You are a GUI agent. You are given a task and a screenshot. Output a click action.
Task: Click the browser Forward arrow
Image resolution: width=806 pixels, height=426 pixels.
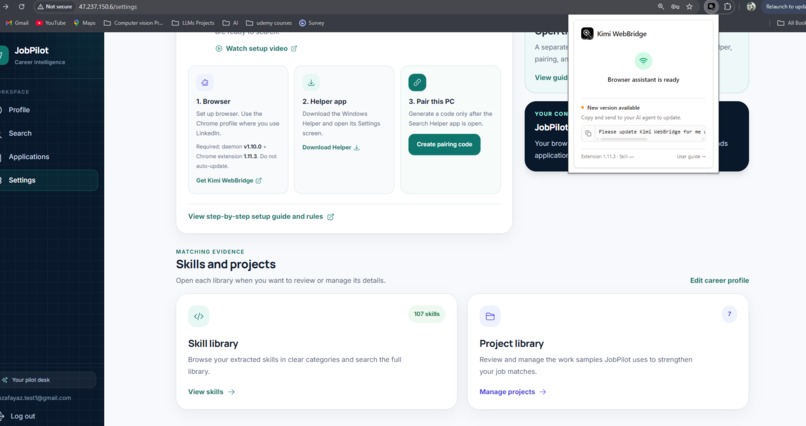[6, 7]
